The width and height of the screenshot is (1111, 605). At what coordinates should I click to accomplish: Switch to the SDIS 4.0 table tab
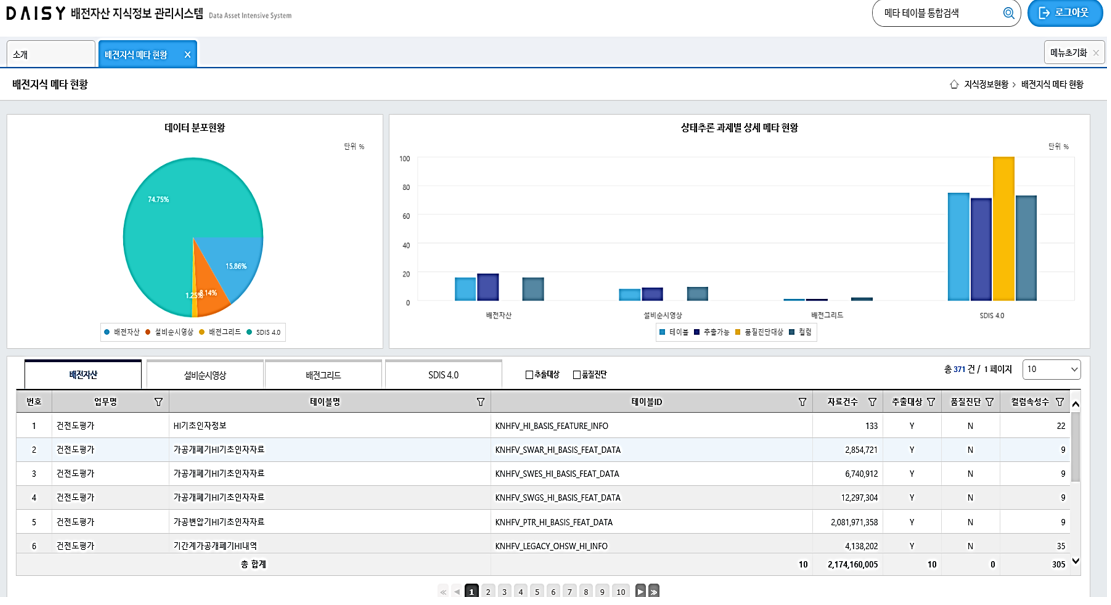443,375
